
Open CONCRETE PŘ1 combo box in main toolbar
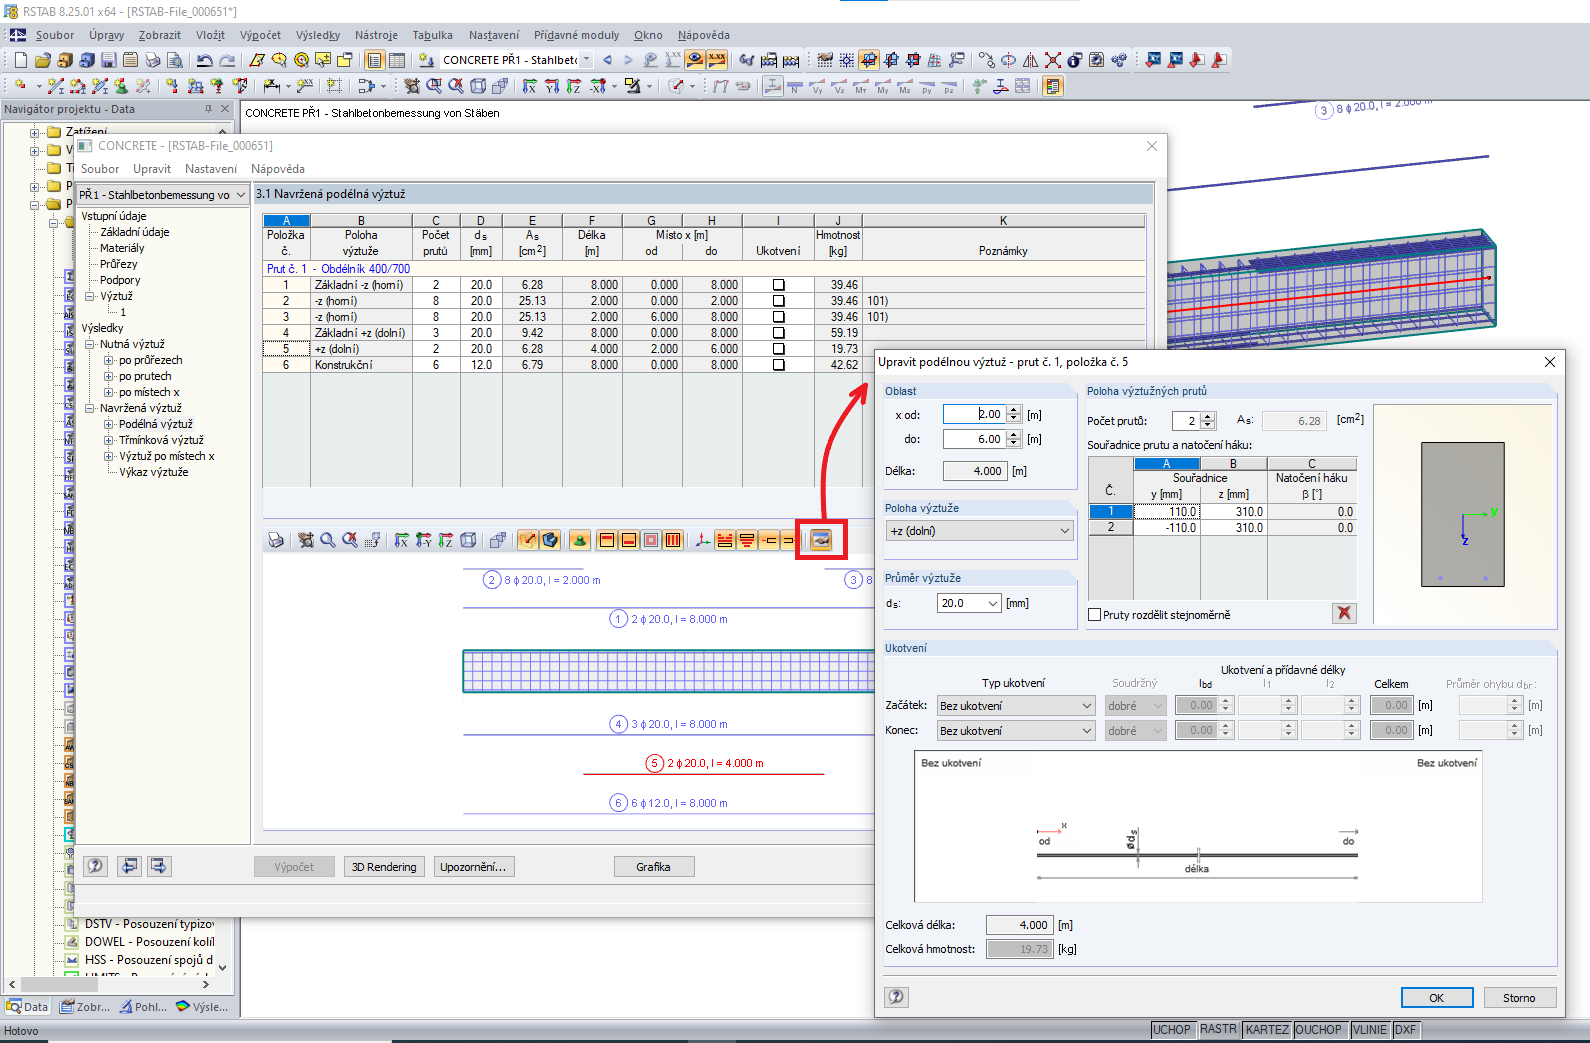[516, 60]
